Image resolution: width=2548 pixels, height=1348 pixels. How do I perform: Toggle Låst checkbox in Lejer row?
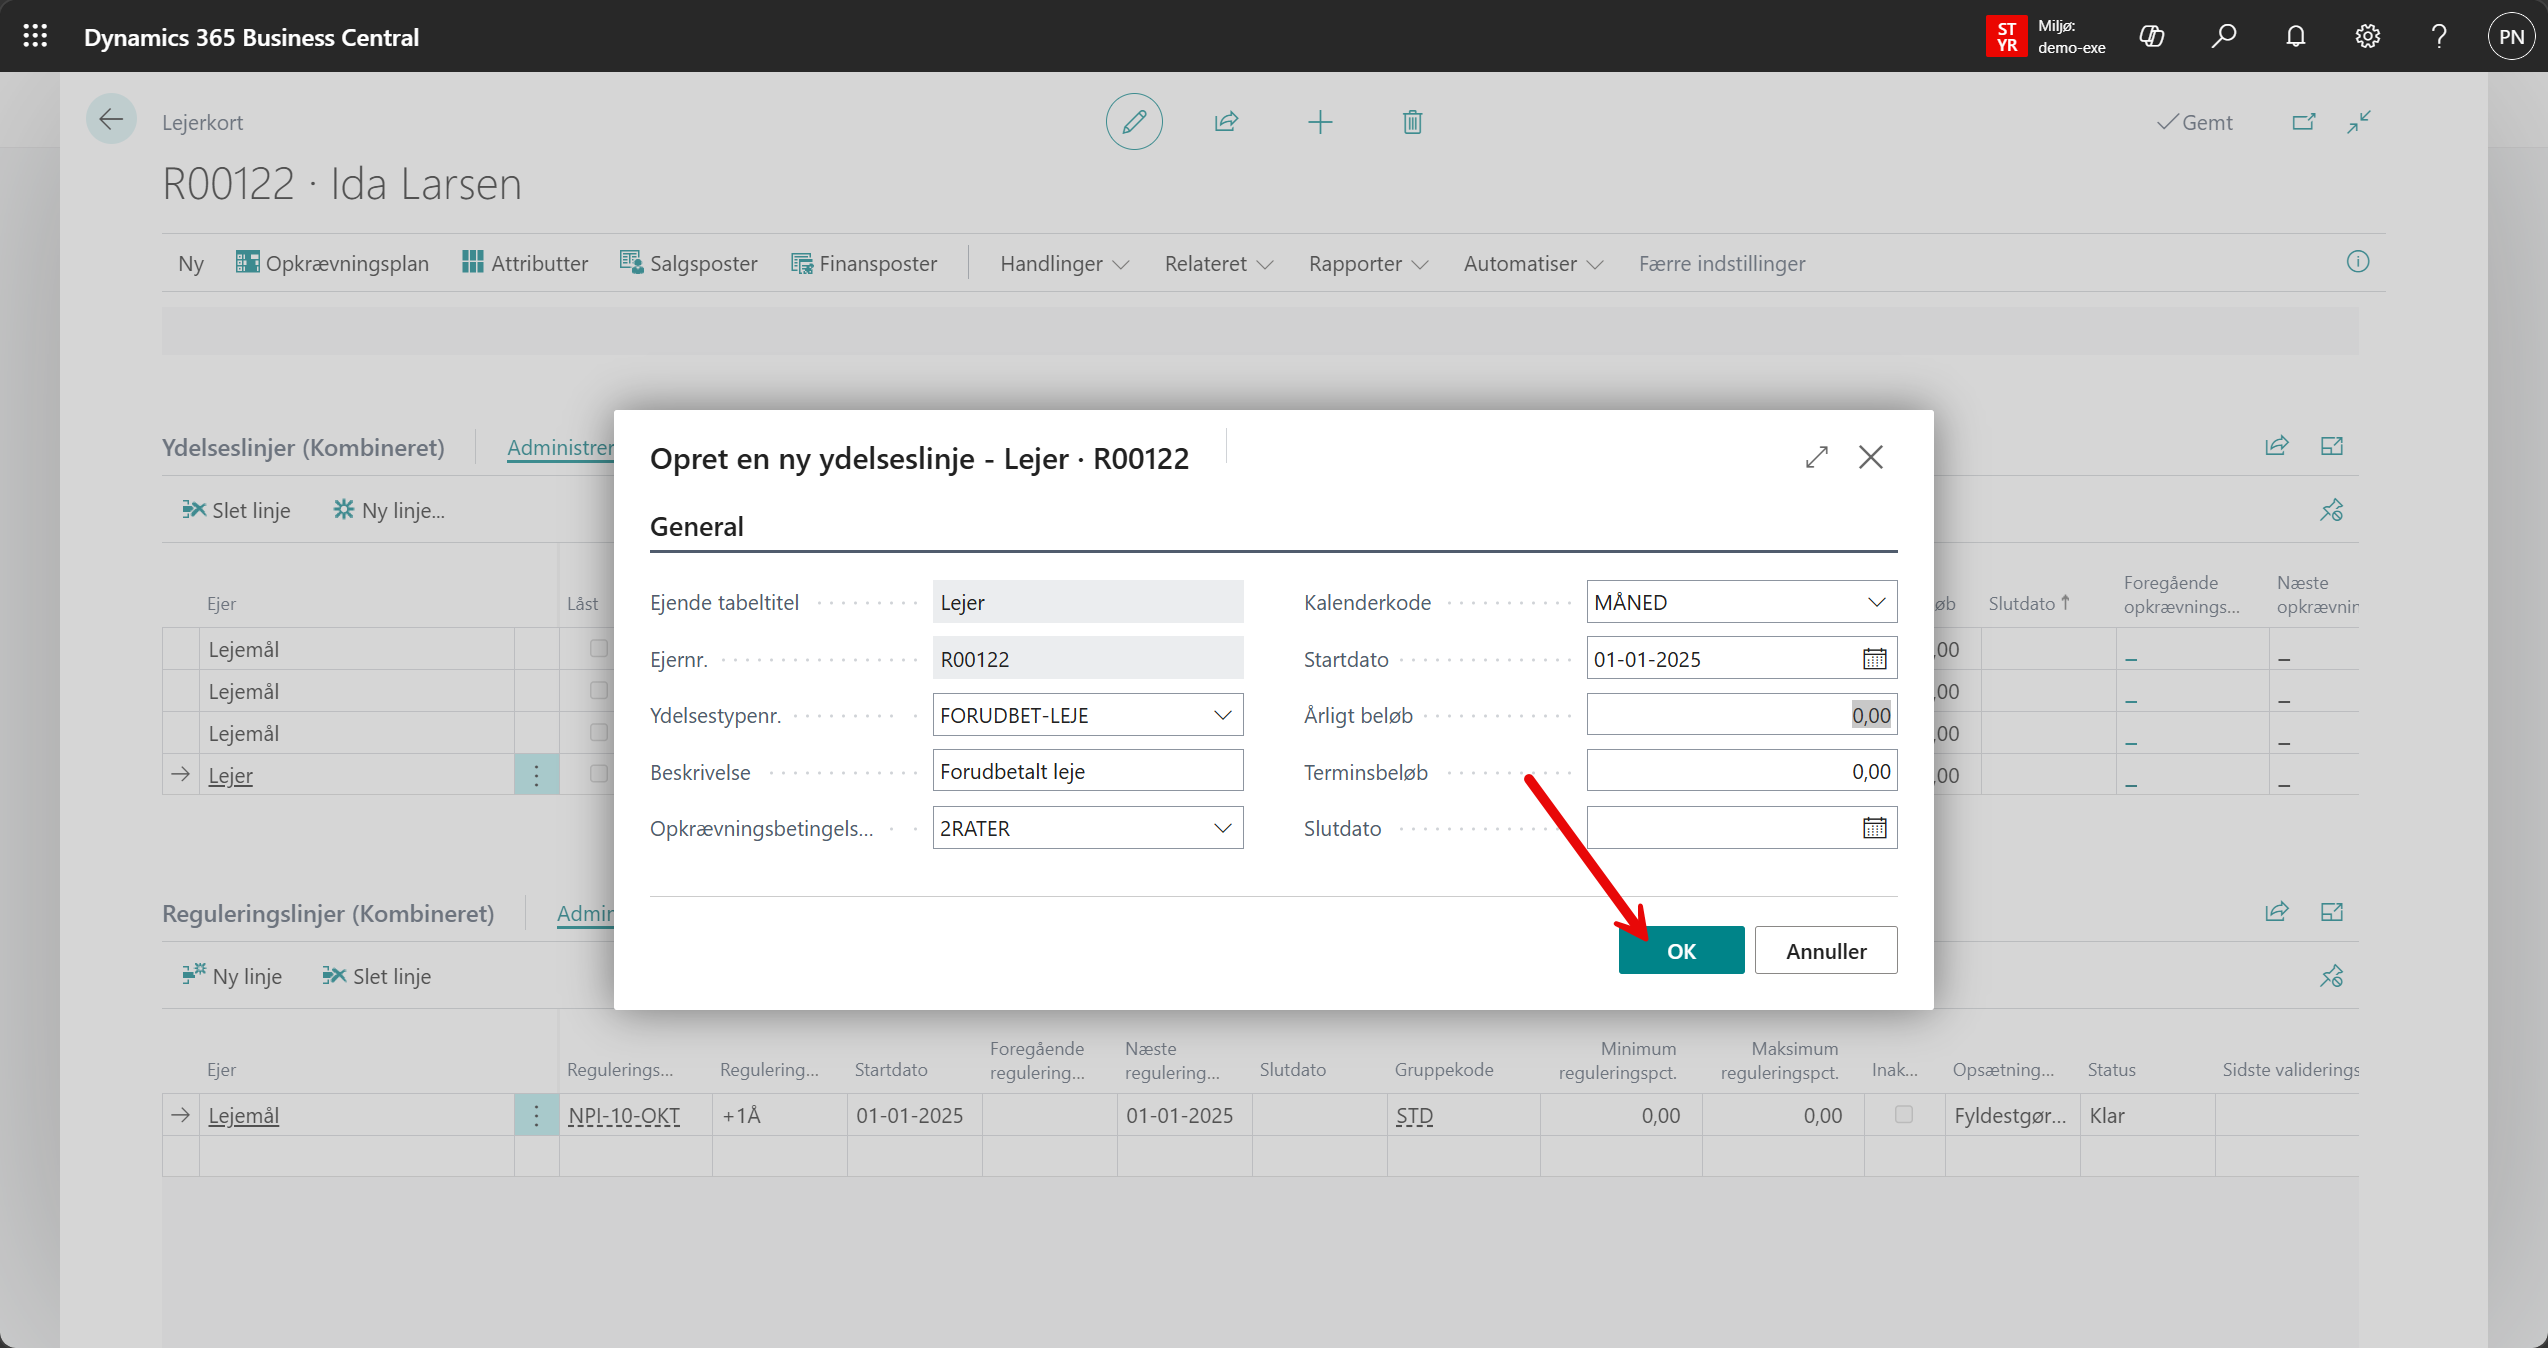coord(598,774)
